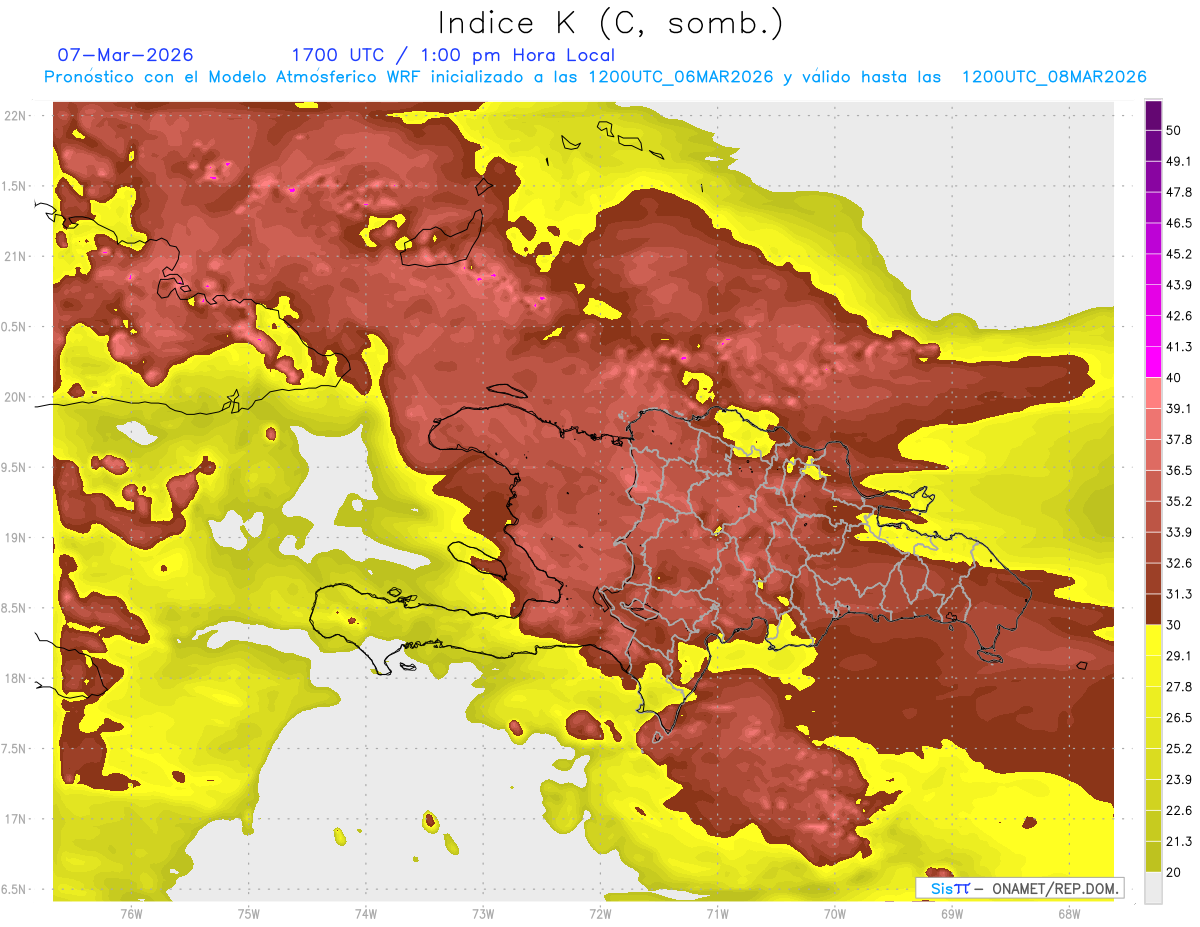Click the '45.2' legend value

point(1179,254)
